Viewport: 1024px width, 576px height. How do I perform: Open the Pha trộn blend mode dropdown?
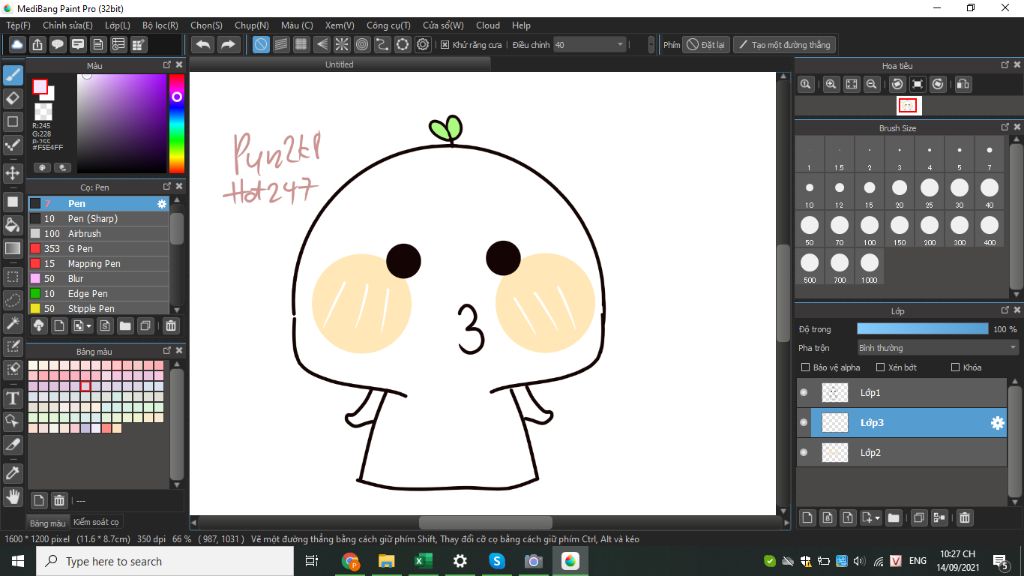[x=937, y=348]
